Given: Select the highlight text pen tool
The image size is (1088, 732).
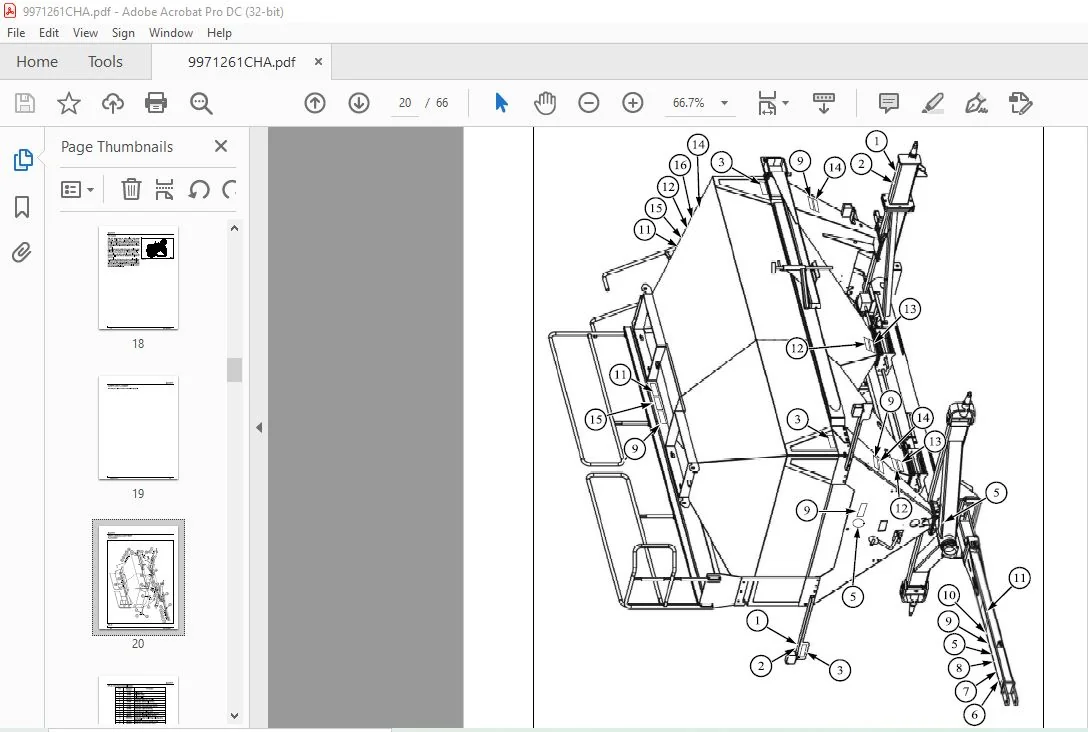Looking at the screenshot, I should [933, 103].
